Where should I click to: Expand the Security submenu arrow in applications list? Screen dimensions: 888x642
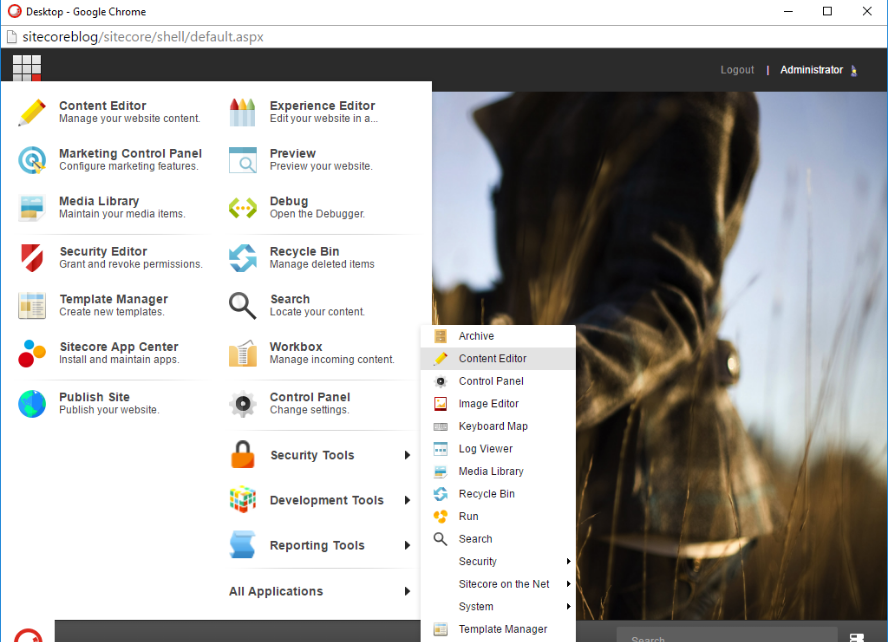[x=569, y=561]
